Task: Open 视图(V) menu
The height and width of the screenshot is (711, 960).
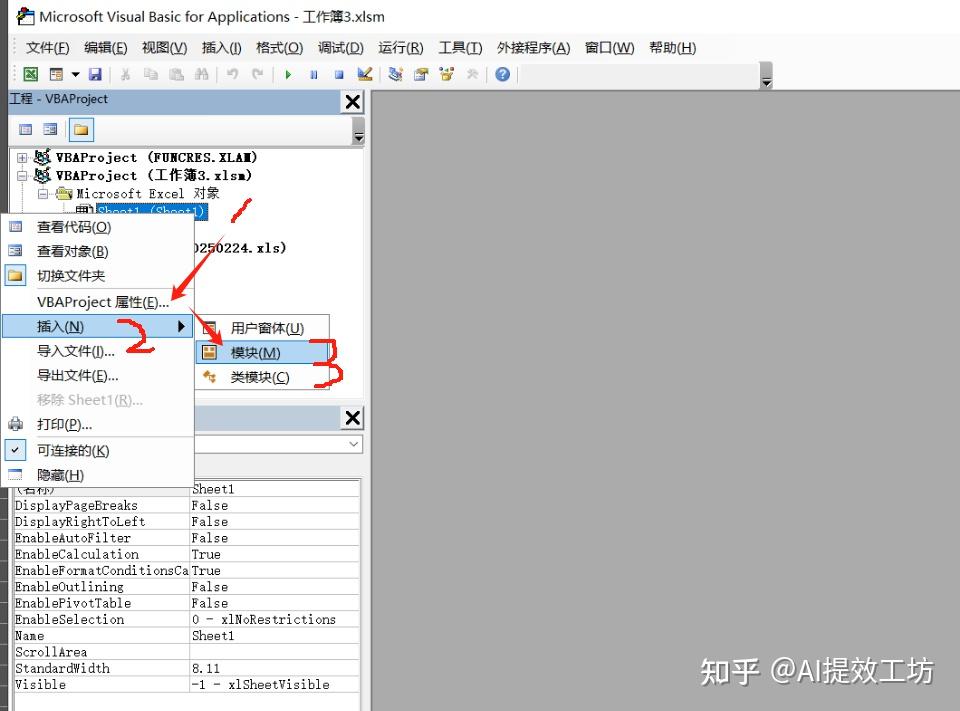Action: (164, 48)
